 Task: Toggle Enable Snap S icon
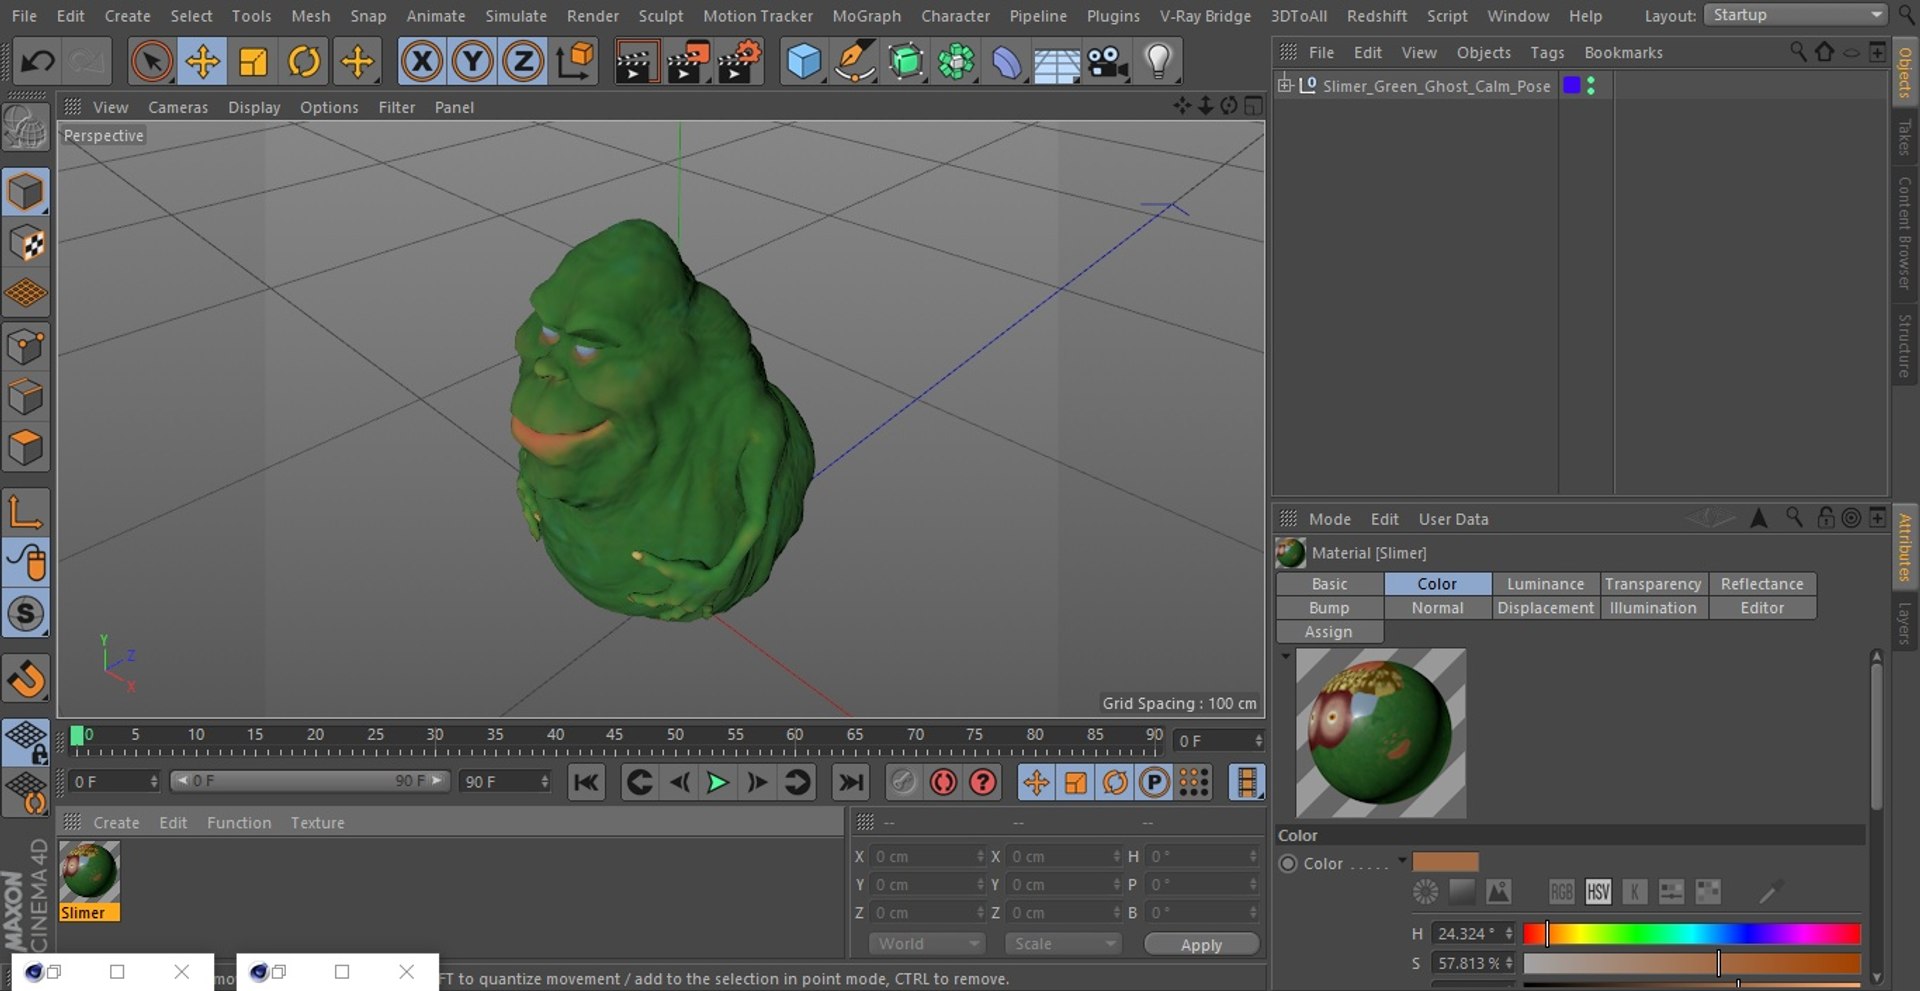coord(26,614)
